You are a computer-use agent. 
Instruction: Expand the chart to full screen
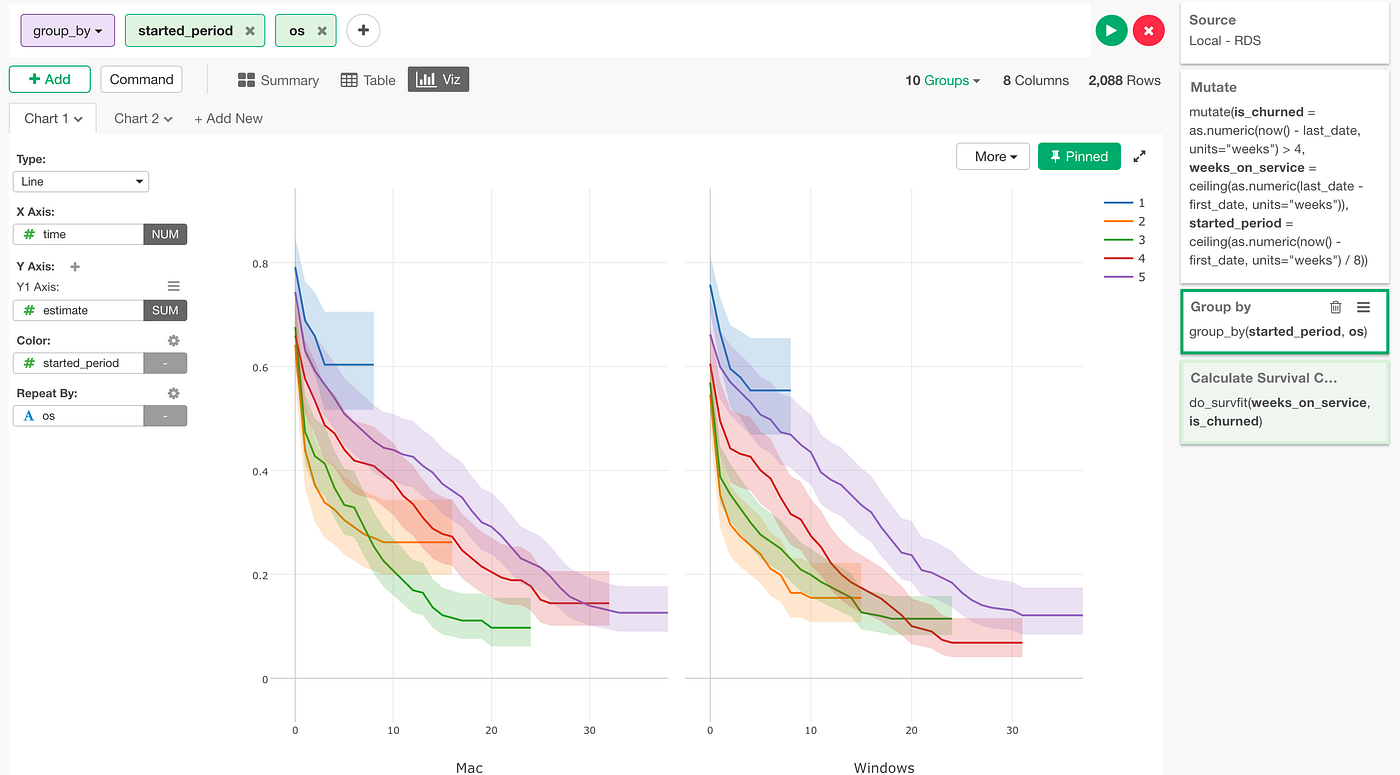click(x=1139, y=156)
